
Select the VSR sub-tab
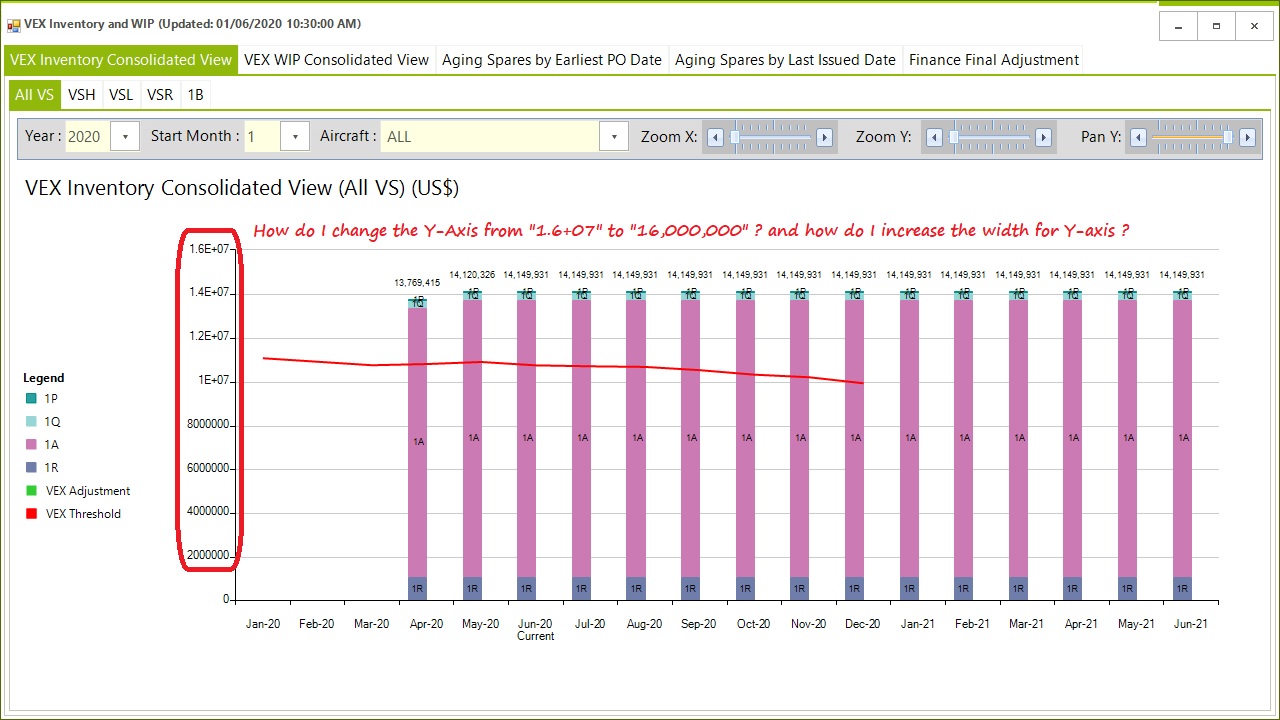[x=160, y=95]
